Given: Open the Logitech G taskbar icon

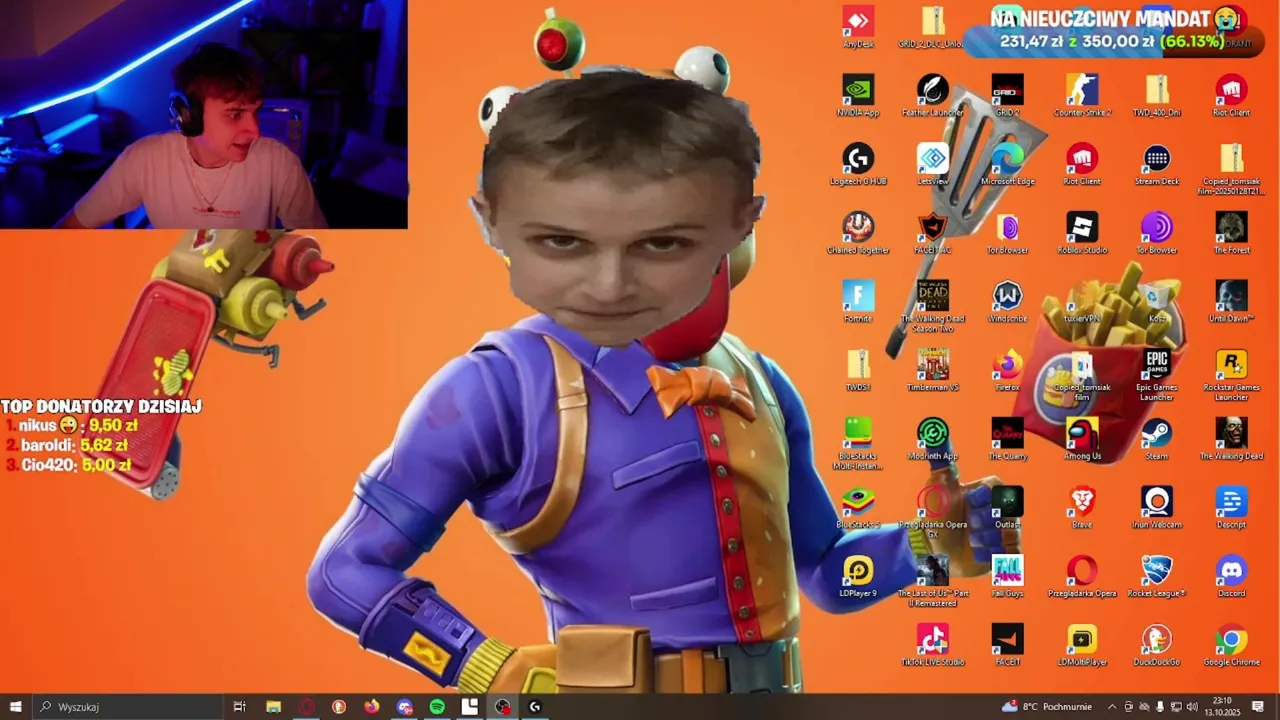Looking at the screenshot, I should (x=535, y=707).
